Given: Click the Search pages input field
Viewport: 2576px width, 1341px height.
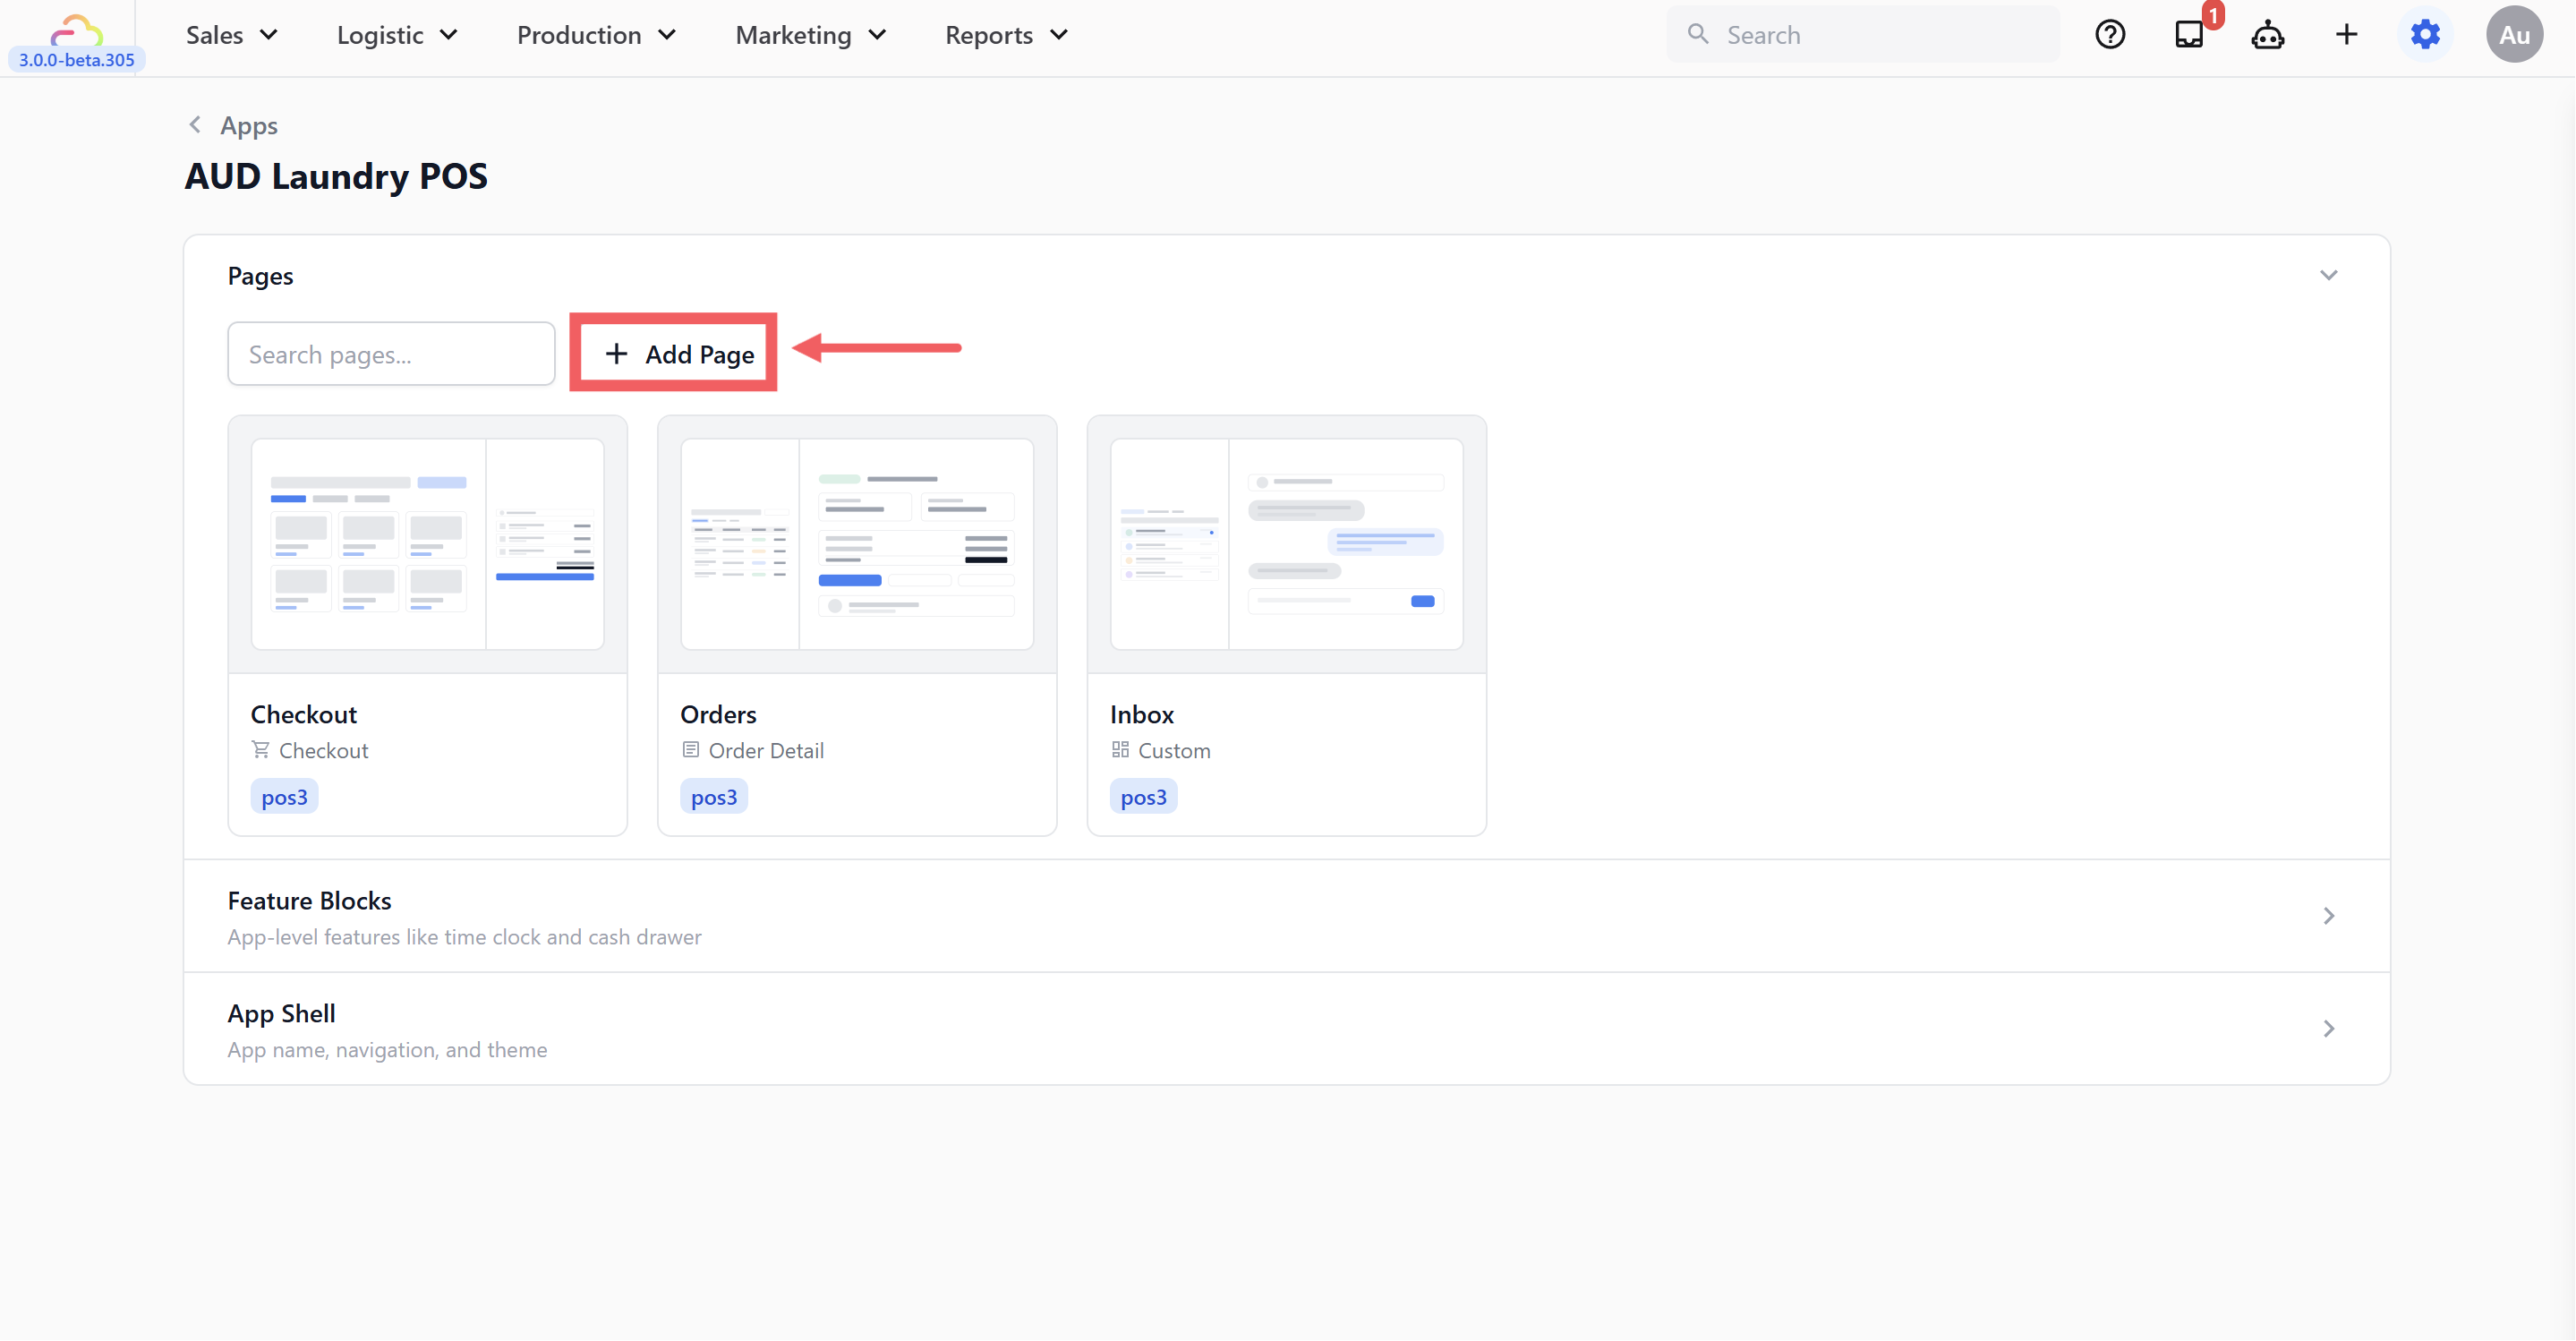Looking at the screenshot, I should 391,354.
